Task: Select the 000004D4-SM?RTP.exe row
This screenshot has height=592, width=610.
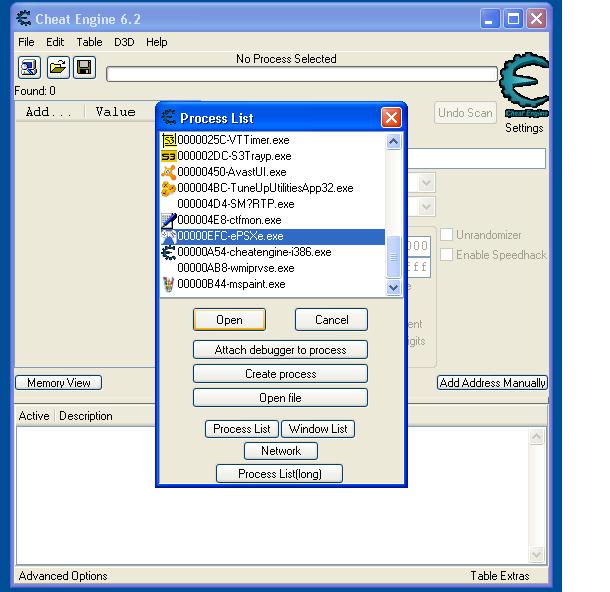Action: click(273, 204)
